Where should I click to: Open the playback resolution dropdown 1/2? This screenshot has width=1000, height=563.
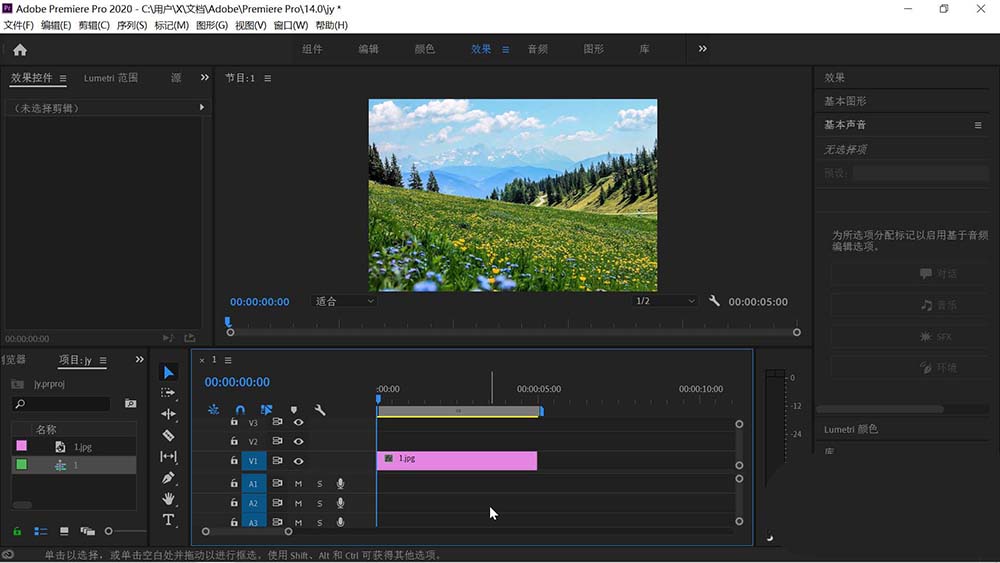665,301
